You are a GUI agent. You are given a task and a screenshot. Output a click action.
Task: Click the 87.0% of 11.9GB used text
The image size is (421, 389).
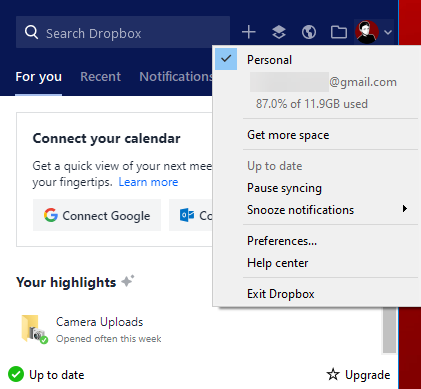(x=312, y=104)
